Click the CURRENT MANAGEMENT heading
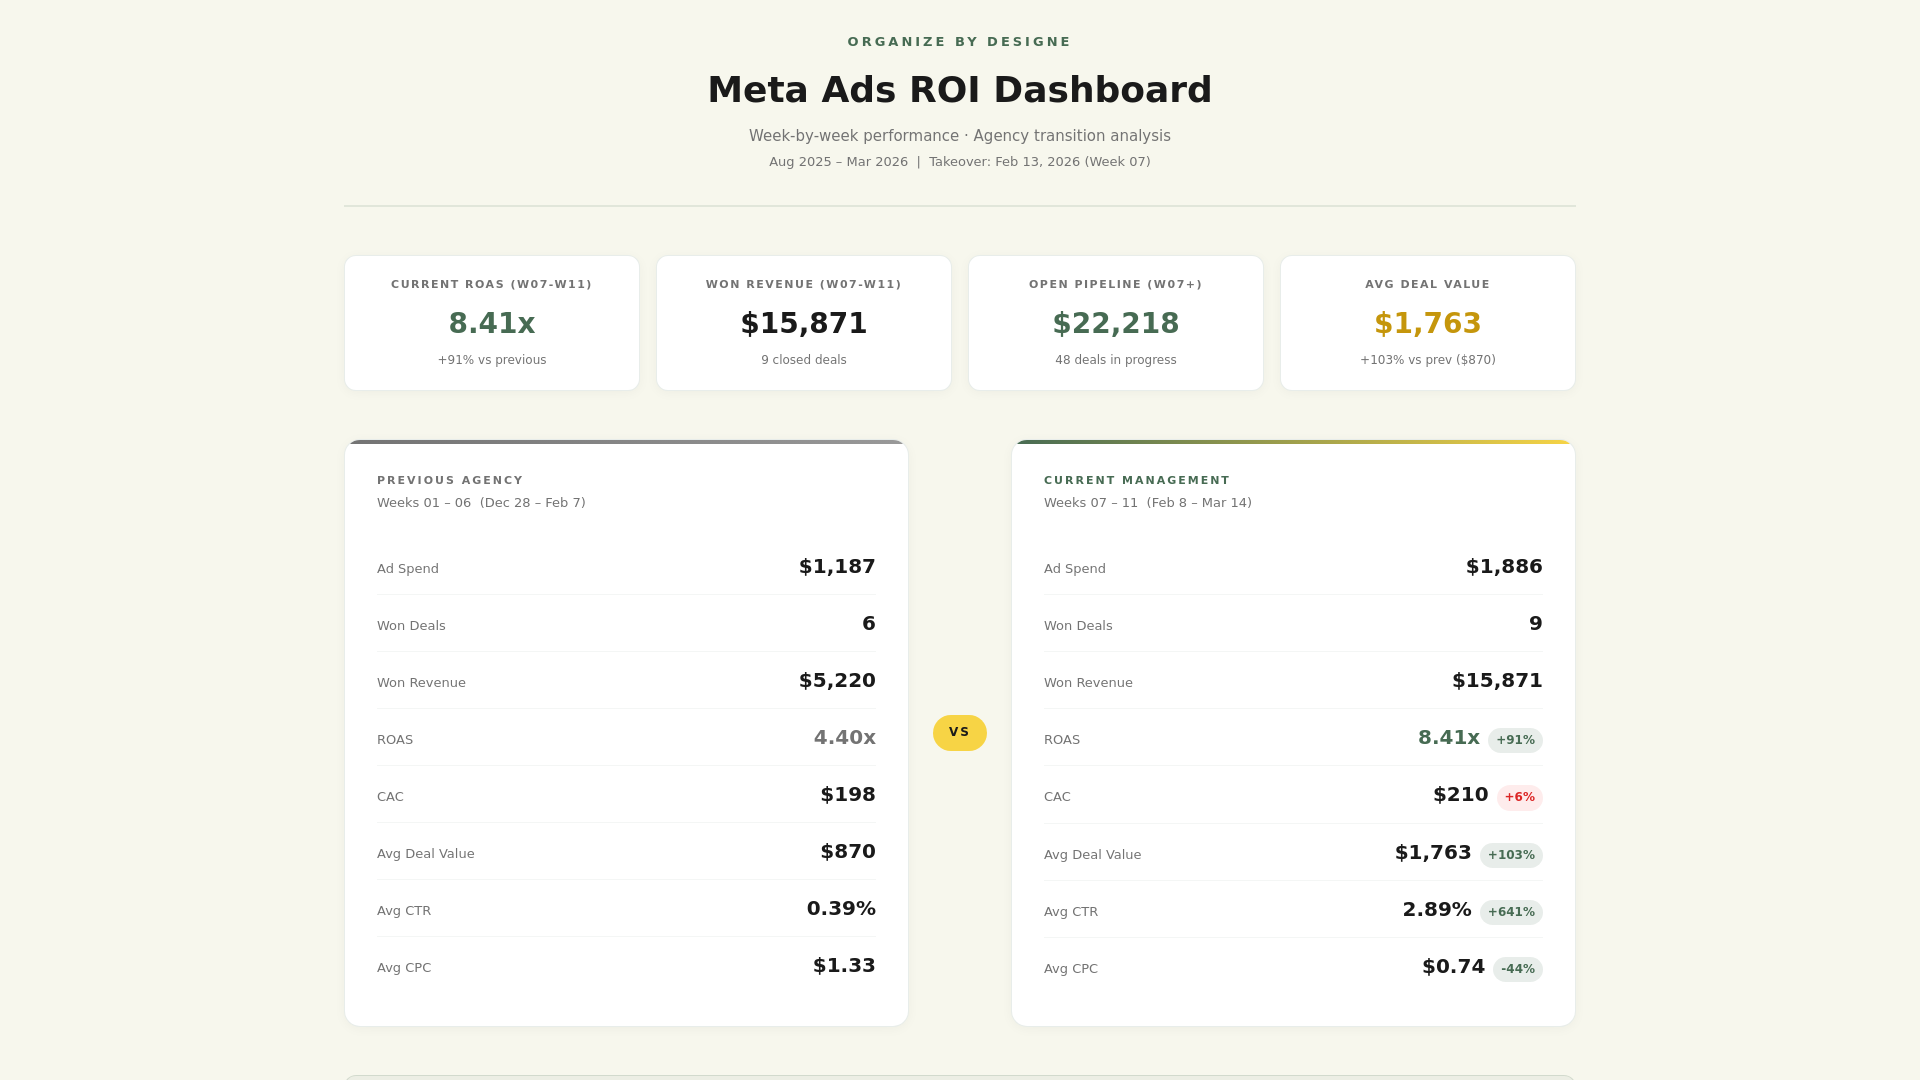 (x=1137, y=481)
